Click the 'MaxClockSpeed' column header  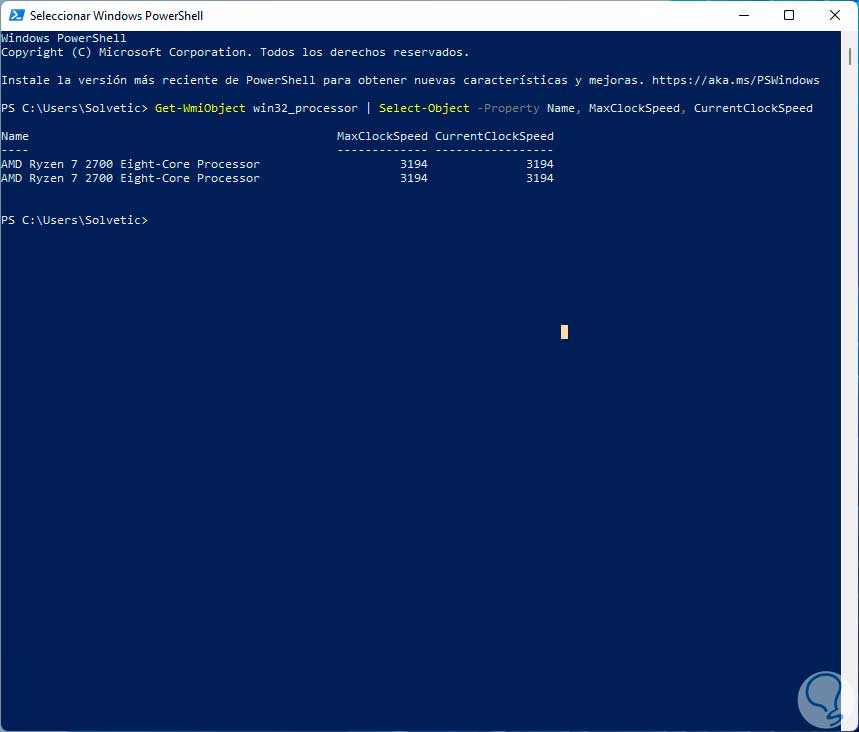382,136
